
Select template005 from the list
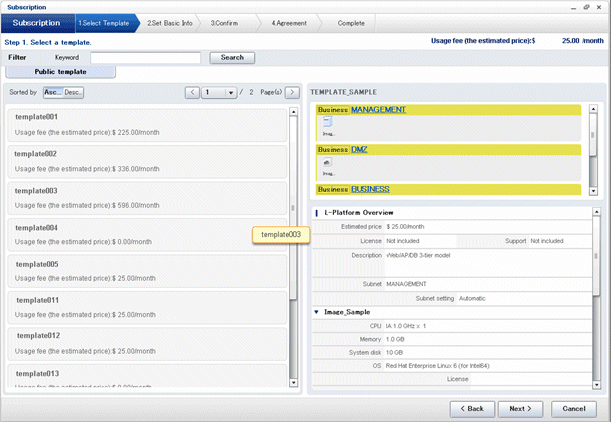147,270
